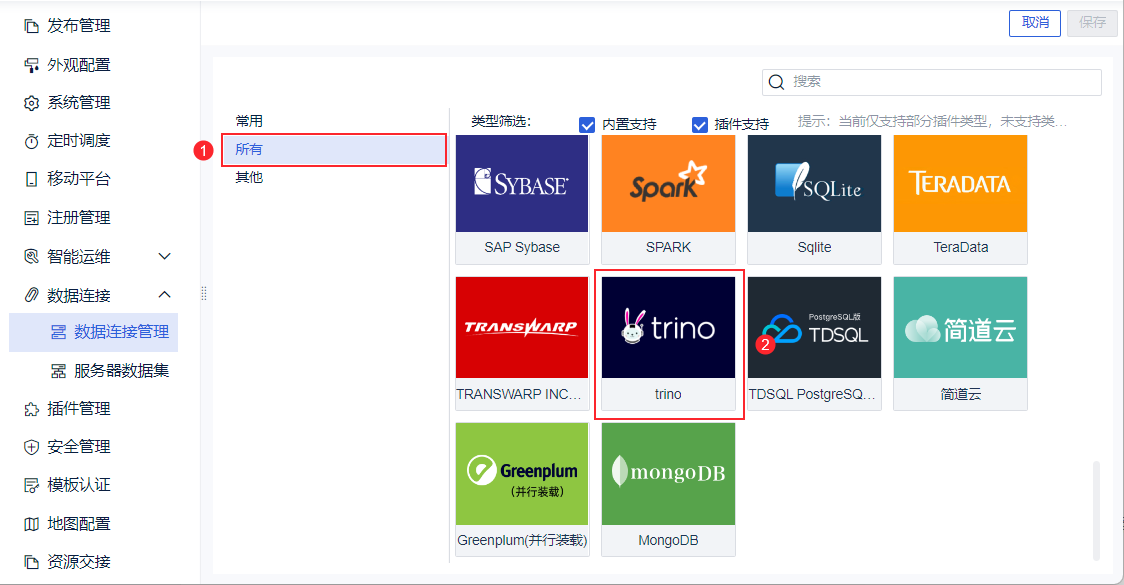
Task: Open the 其他 category
Action: pos(249,177)
